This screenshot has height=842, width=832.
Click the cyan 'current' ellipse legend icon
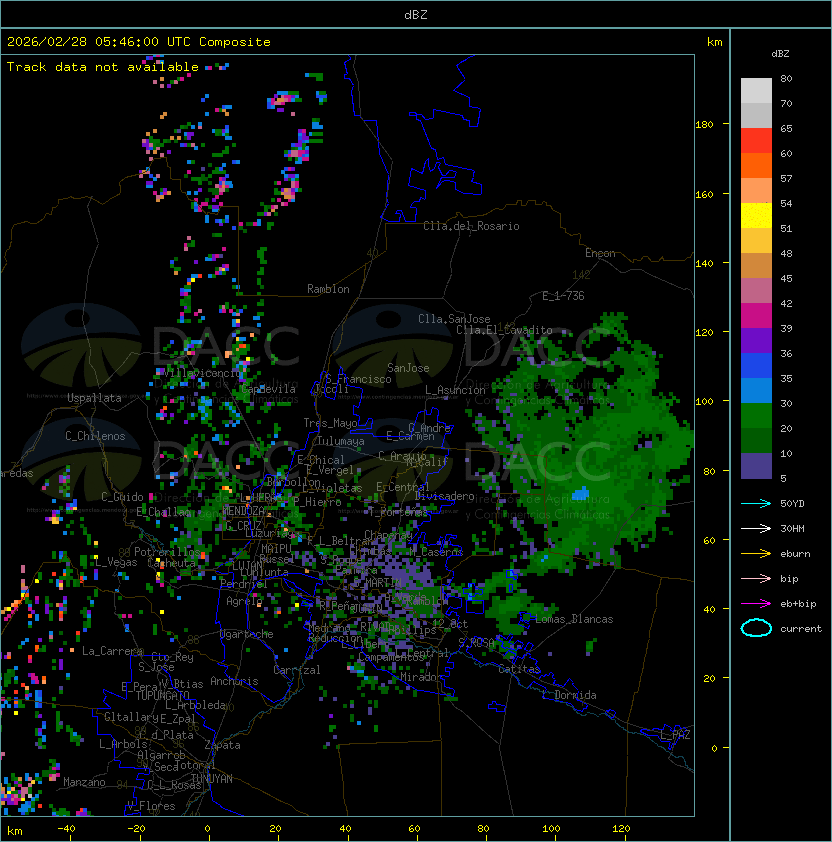pyautogui.click(x=756, y=628)
